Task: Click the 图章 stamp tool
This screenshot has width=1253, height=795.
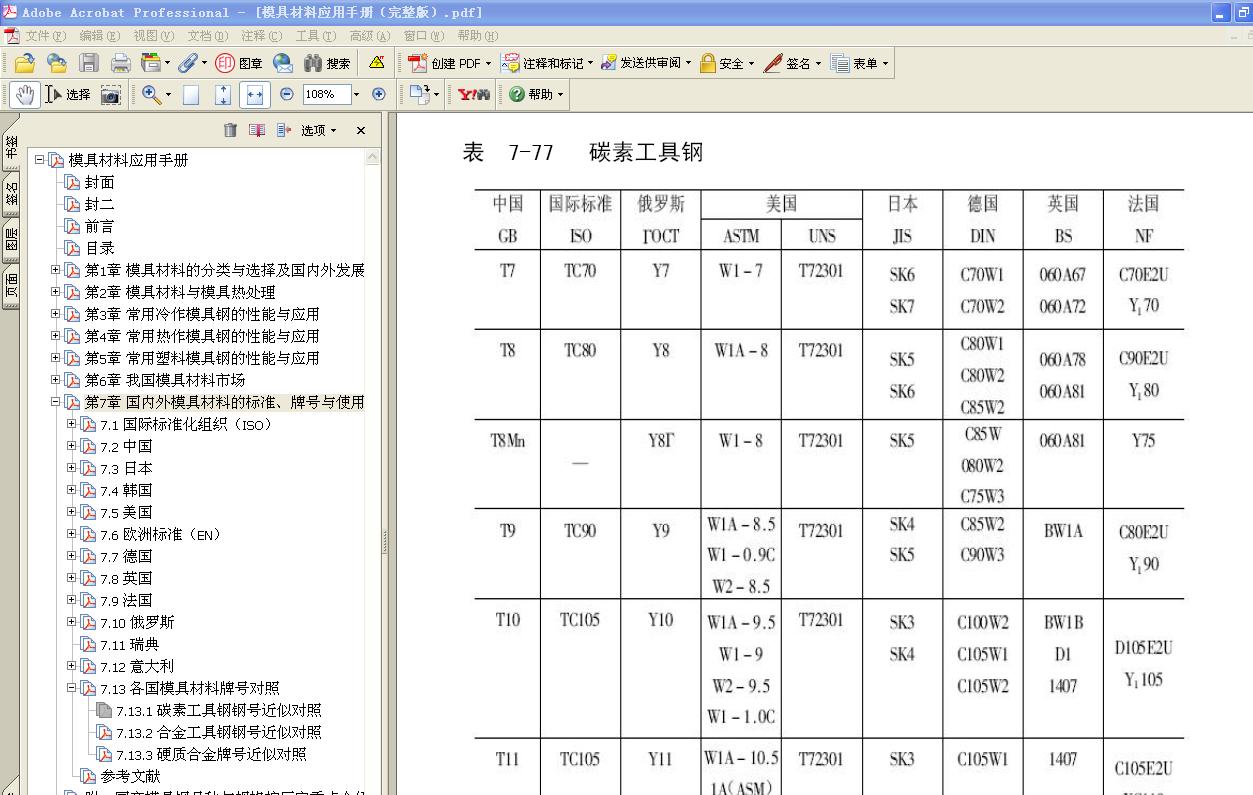Action: [239, 63]
